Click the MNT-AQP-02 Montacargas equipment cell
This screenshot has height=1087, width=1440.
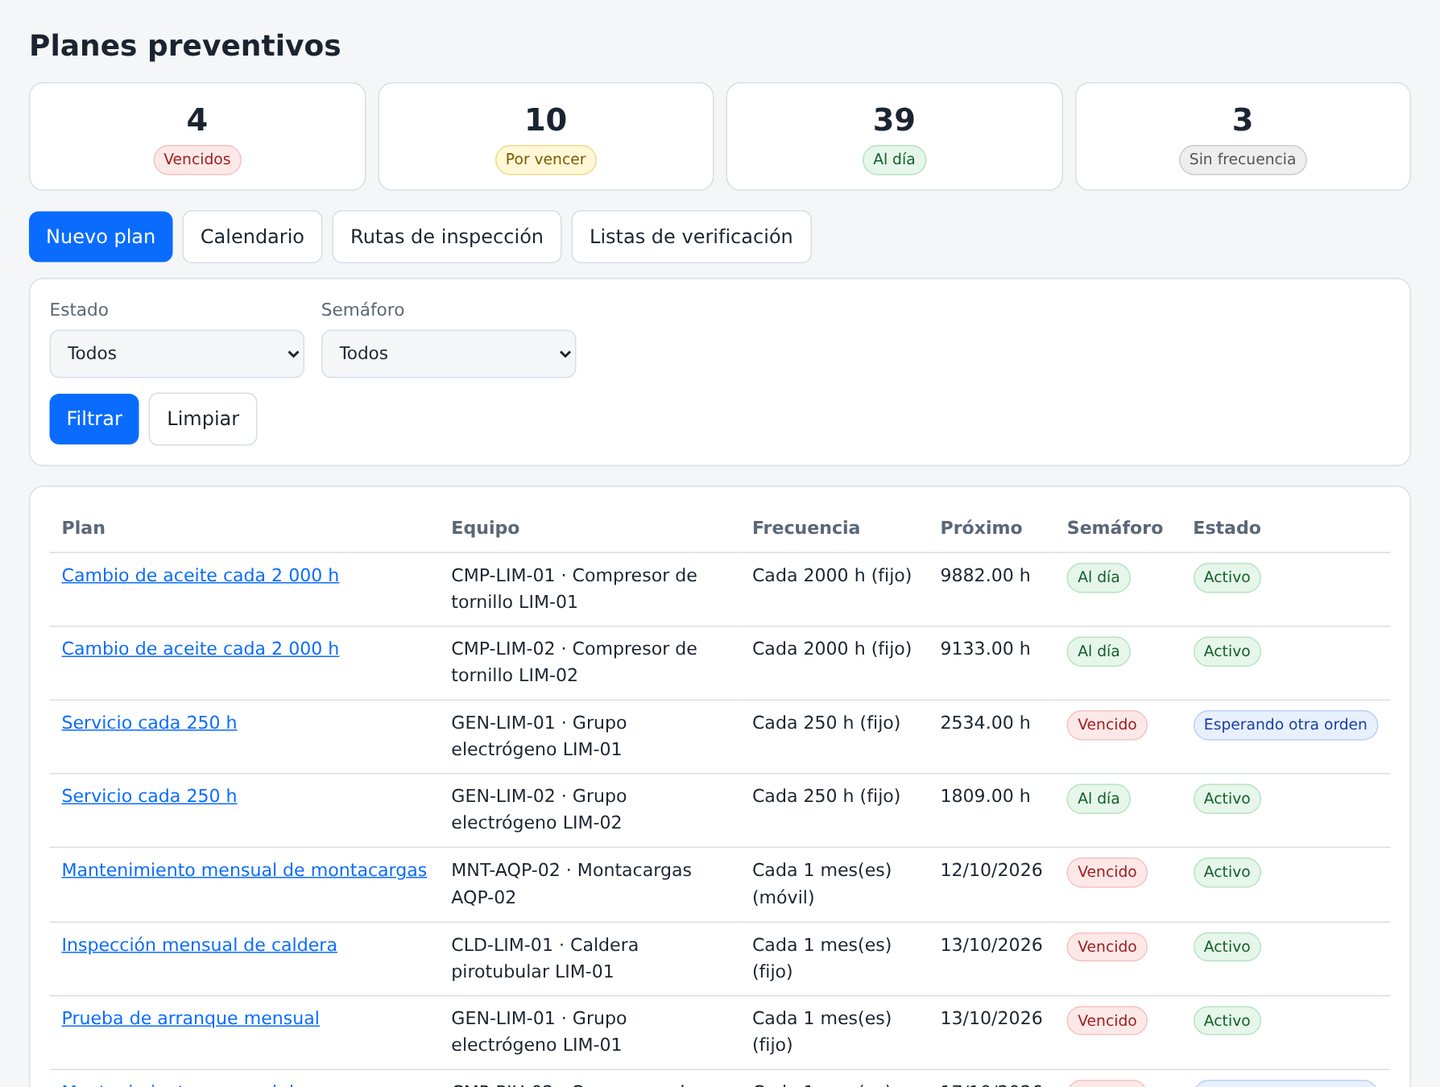click(571, 883)
